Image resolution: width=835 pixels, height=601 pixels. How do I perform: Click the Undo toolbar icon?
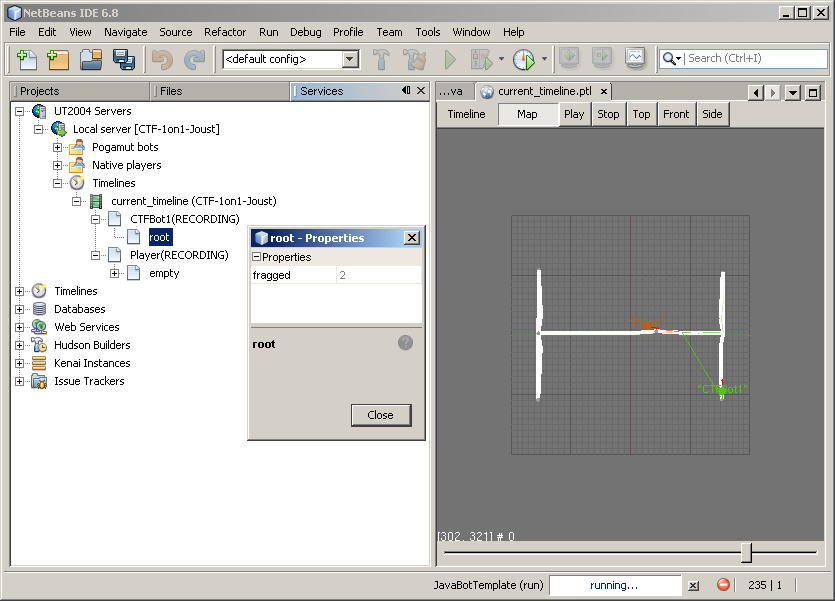tap(162, 59)
